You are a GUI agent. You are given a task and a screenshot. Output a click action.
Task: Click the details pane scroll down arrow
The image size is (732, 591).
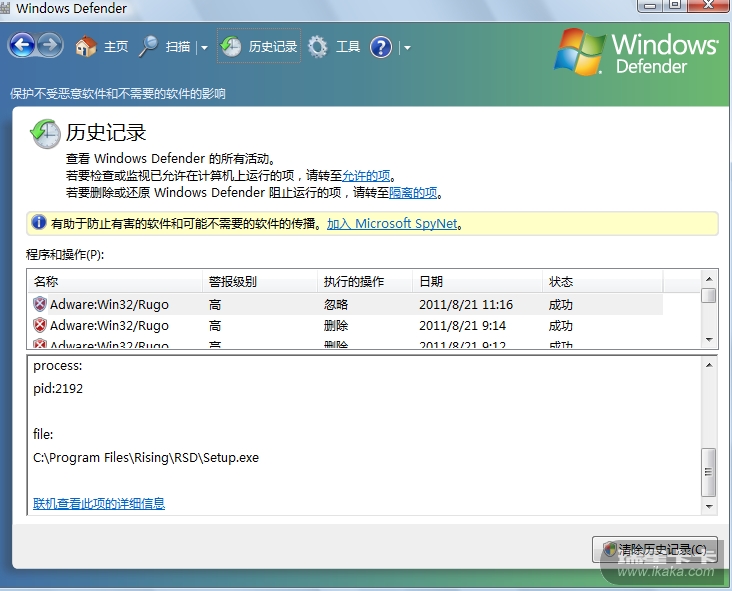[709, 507]
